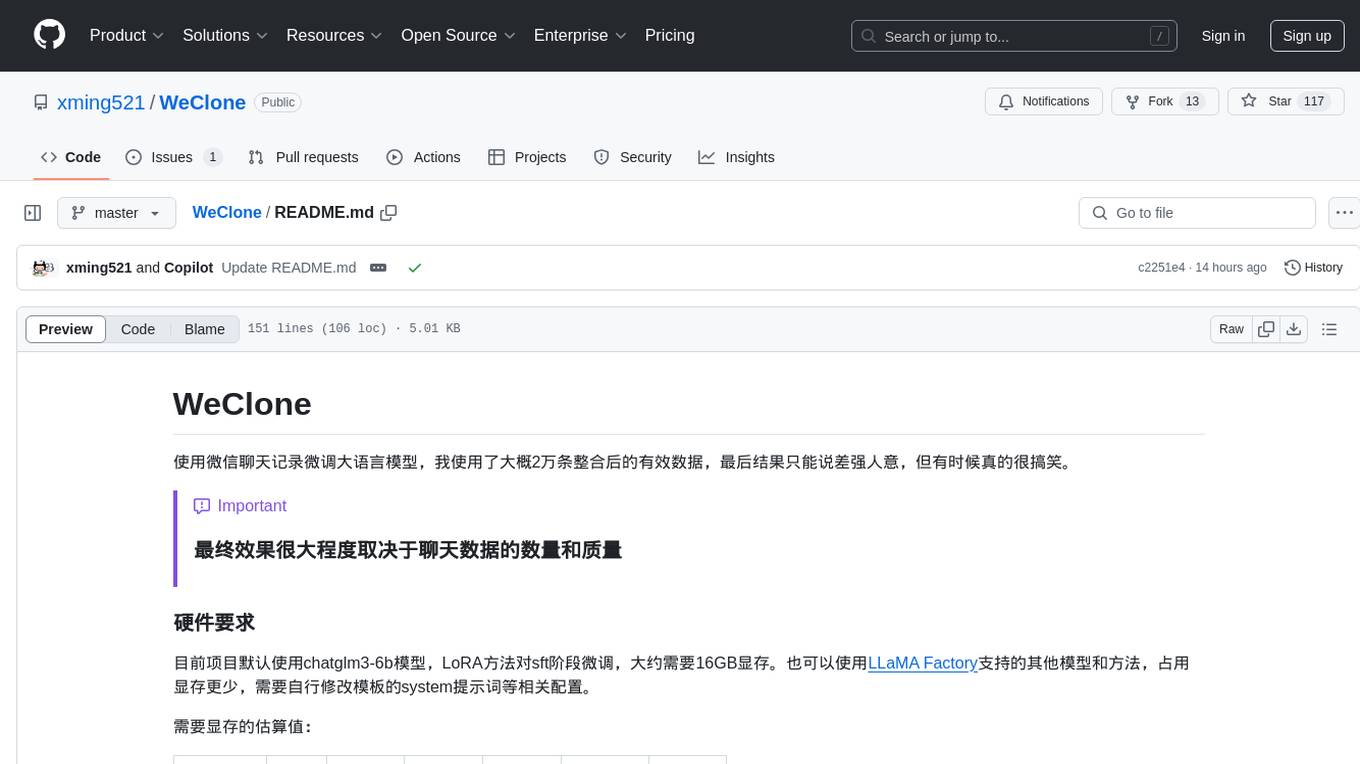The height and width of the screenshot is (764, 1360).
Task: Click the Issues count badge 1
Action: 212,157
